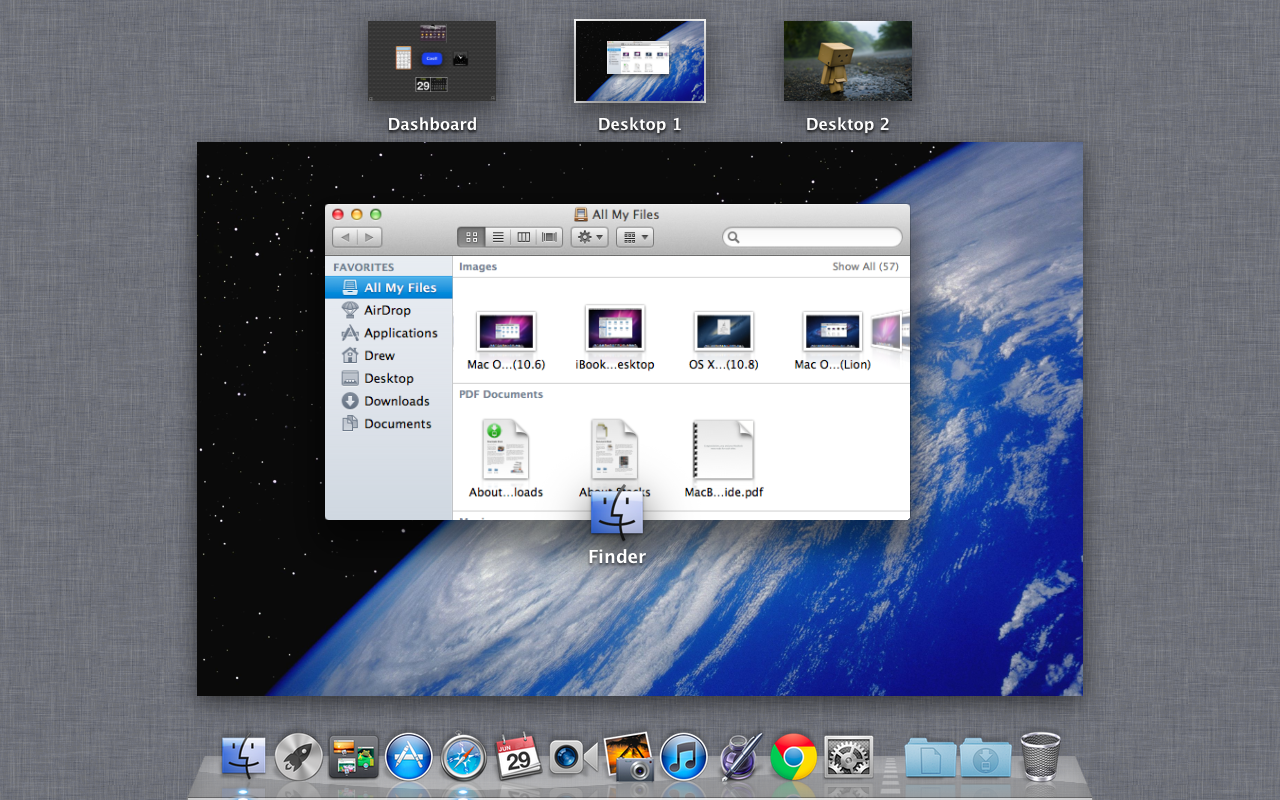
Task: Open Documents in Finder sidebar
Action: tap(389, 424)
